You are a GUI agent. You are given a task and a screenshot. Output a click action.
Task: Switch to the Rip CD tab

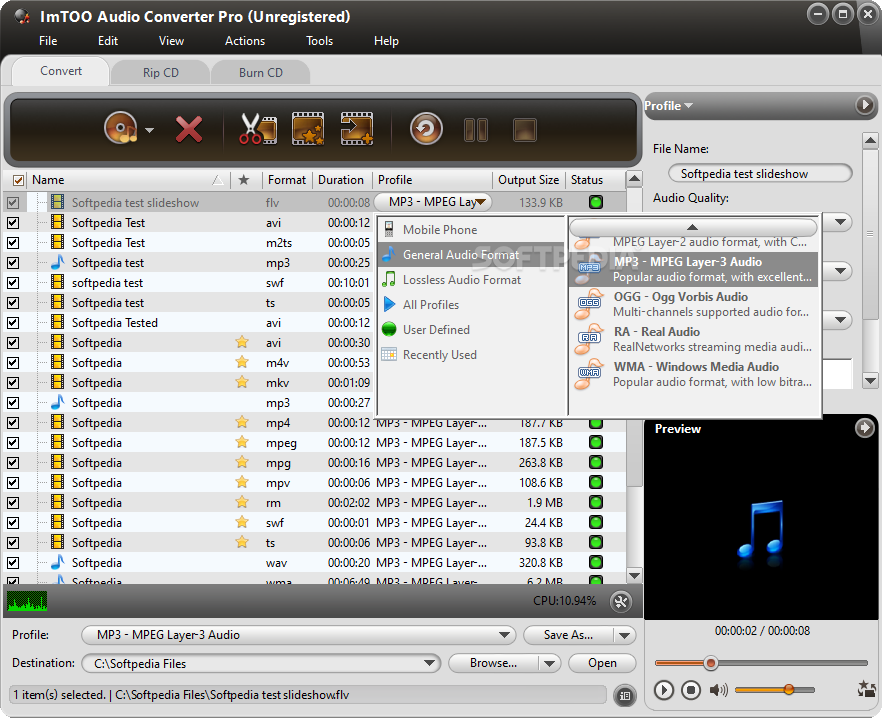160,73
